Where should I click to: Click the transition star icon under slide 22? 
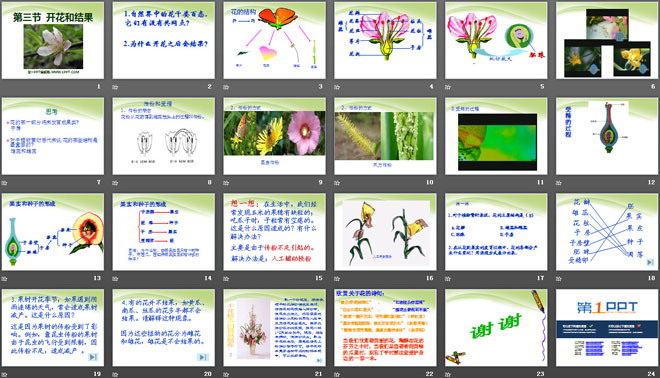337,374
